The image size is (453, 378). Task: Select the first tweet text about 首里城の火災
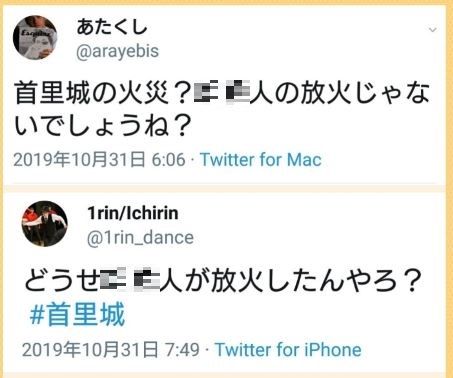tap(222, 110)
